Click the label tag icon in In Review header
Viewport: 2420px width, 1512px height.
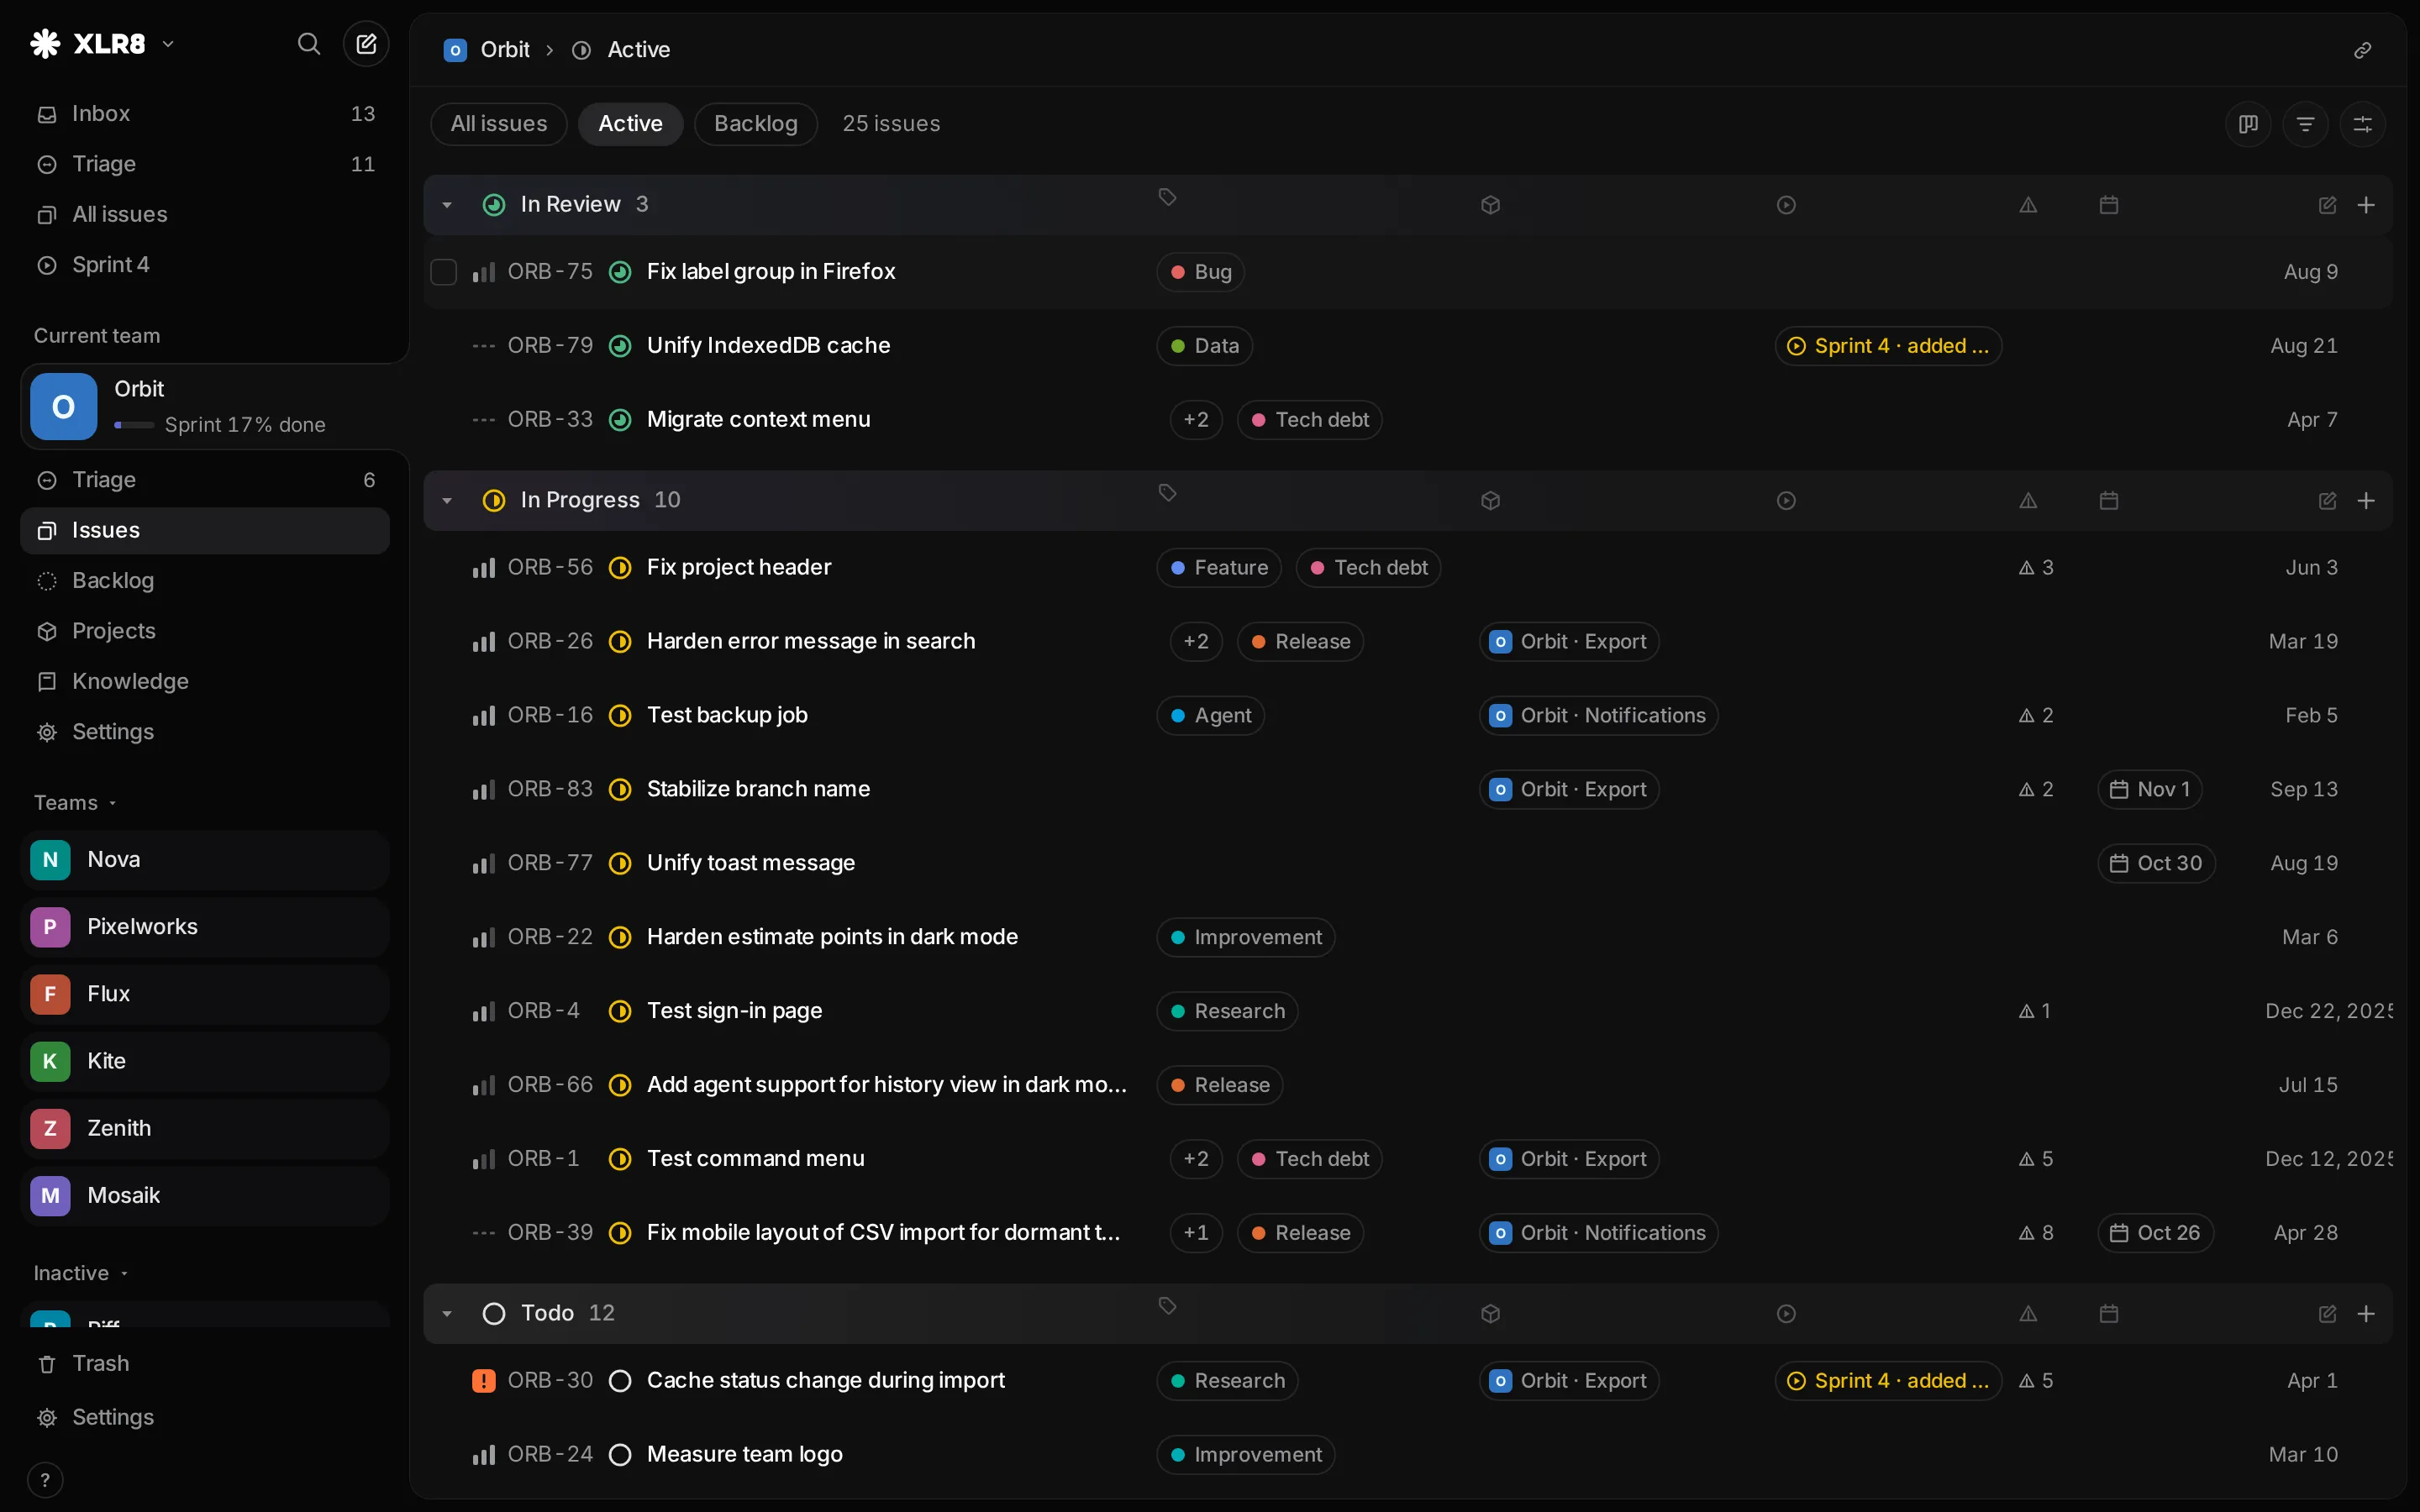pyautogui.click(x=1167, y=197)
